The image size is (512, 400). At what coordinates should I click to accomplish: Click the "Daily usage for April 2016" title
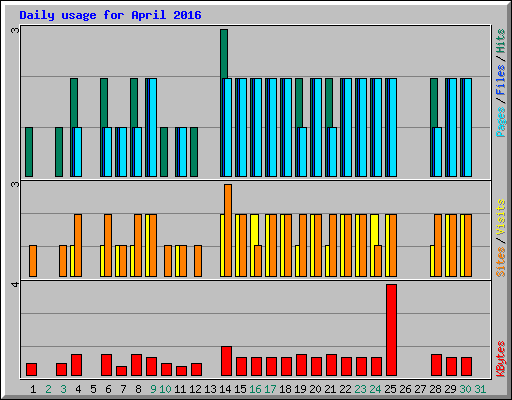pos(110,15)
